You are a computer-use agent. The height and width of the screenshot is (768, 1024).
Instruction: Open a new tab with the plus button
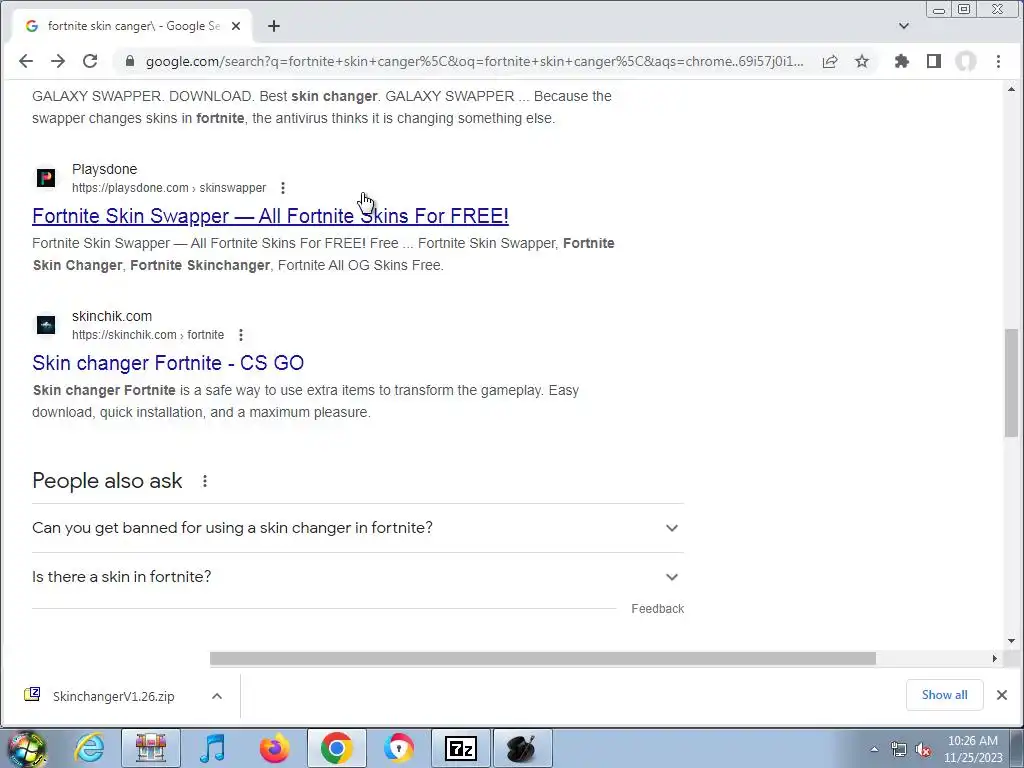(x=274, y=26)
